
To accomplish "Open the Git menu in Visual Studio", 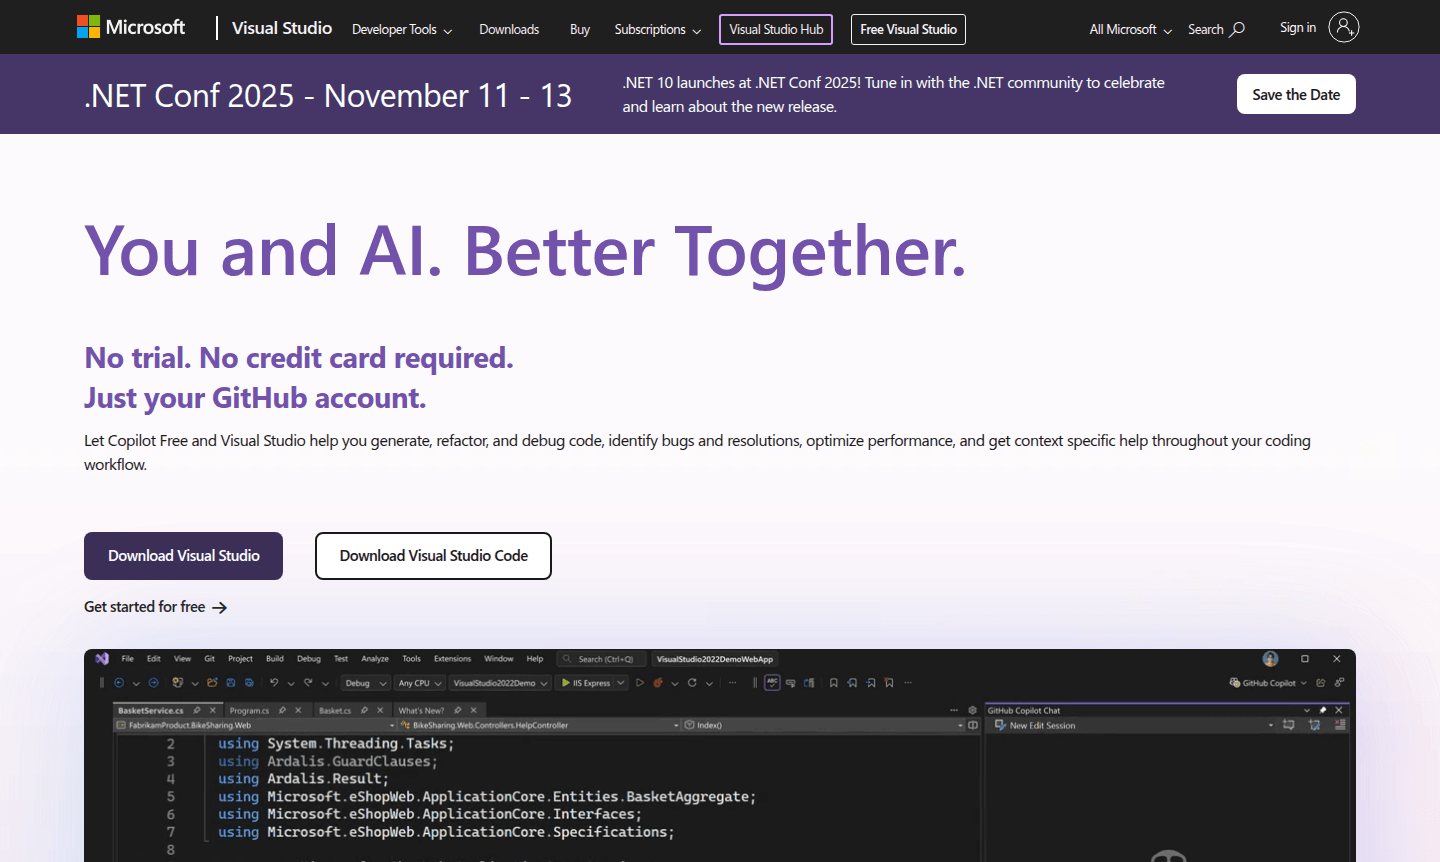I will [208, 658].
